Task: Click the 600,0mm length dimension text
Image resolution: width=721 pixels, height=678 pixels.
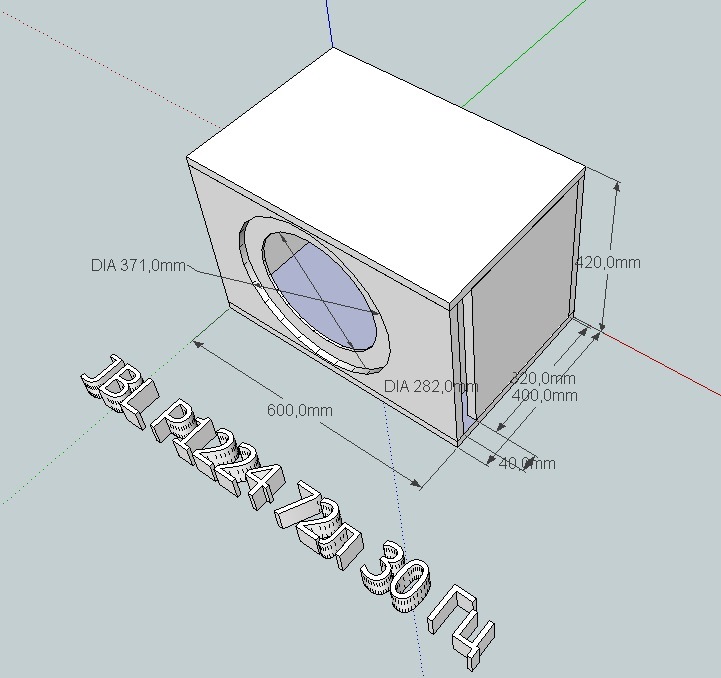Action: coord(299,410)
